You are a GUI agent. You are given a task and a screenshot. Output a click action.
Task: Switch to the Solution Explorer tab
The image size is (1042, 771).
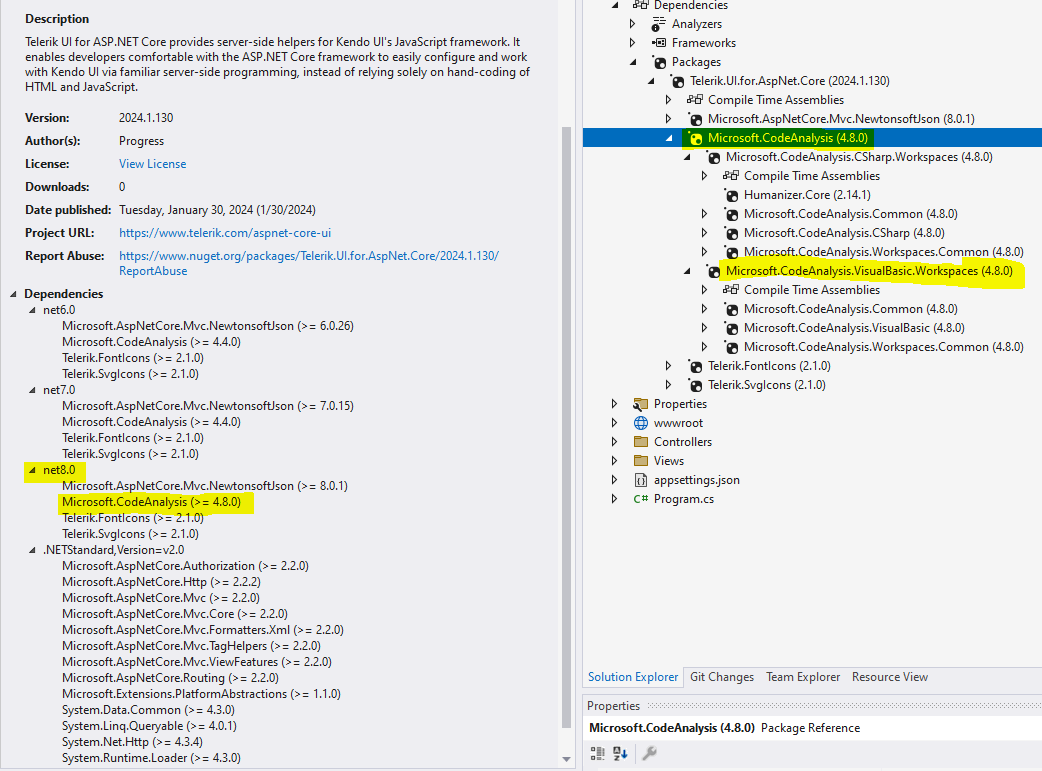(633, 677)
